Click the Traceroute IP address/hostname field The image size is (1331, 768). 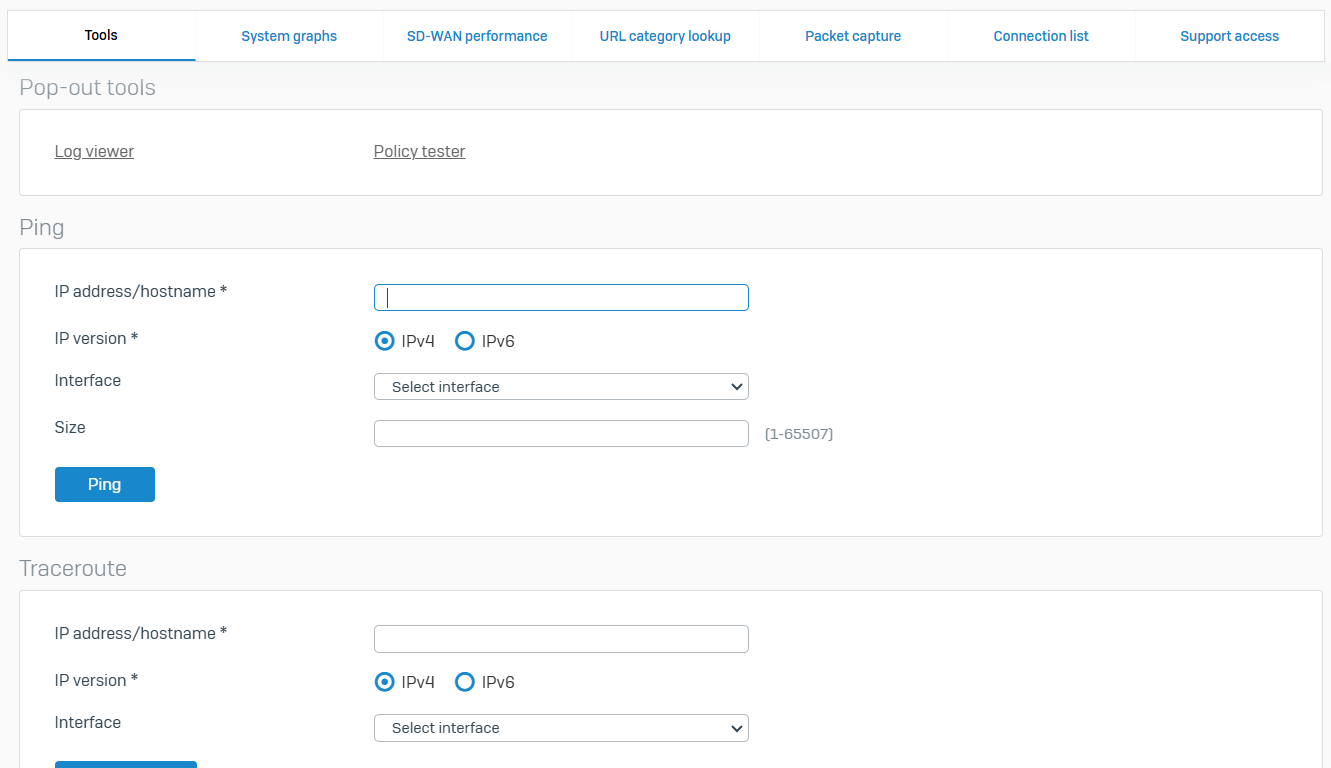point(561,639)
